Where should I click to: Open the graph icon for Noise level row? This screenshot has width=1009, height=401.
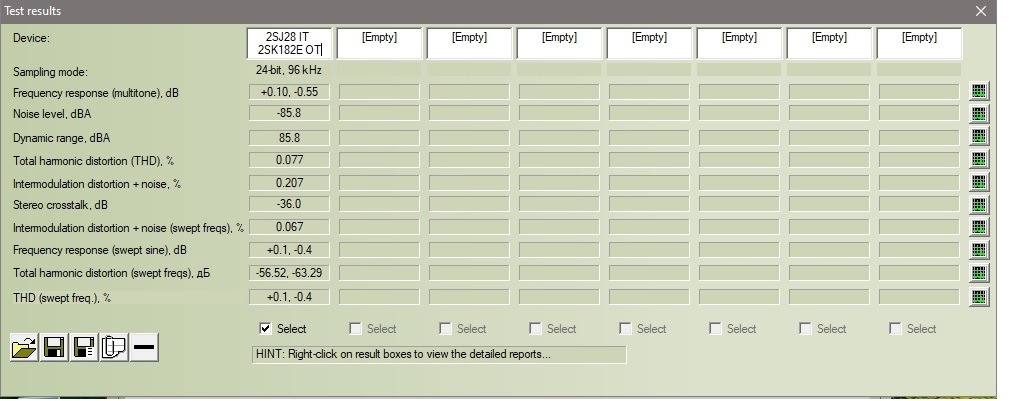tap(979, 114)
